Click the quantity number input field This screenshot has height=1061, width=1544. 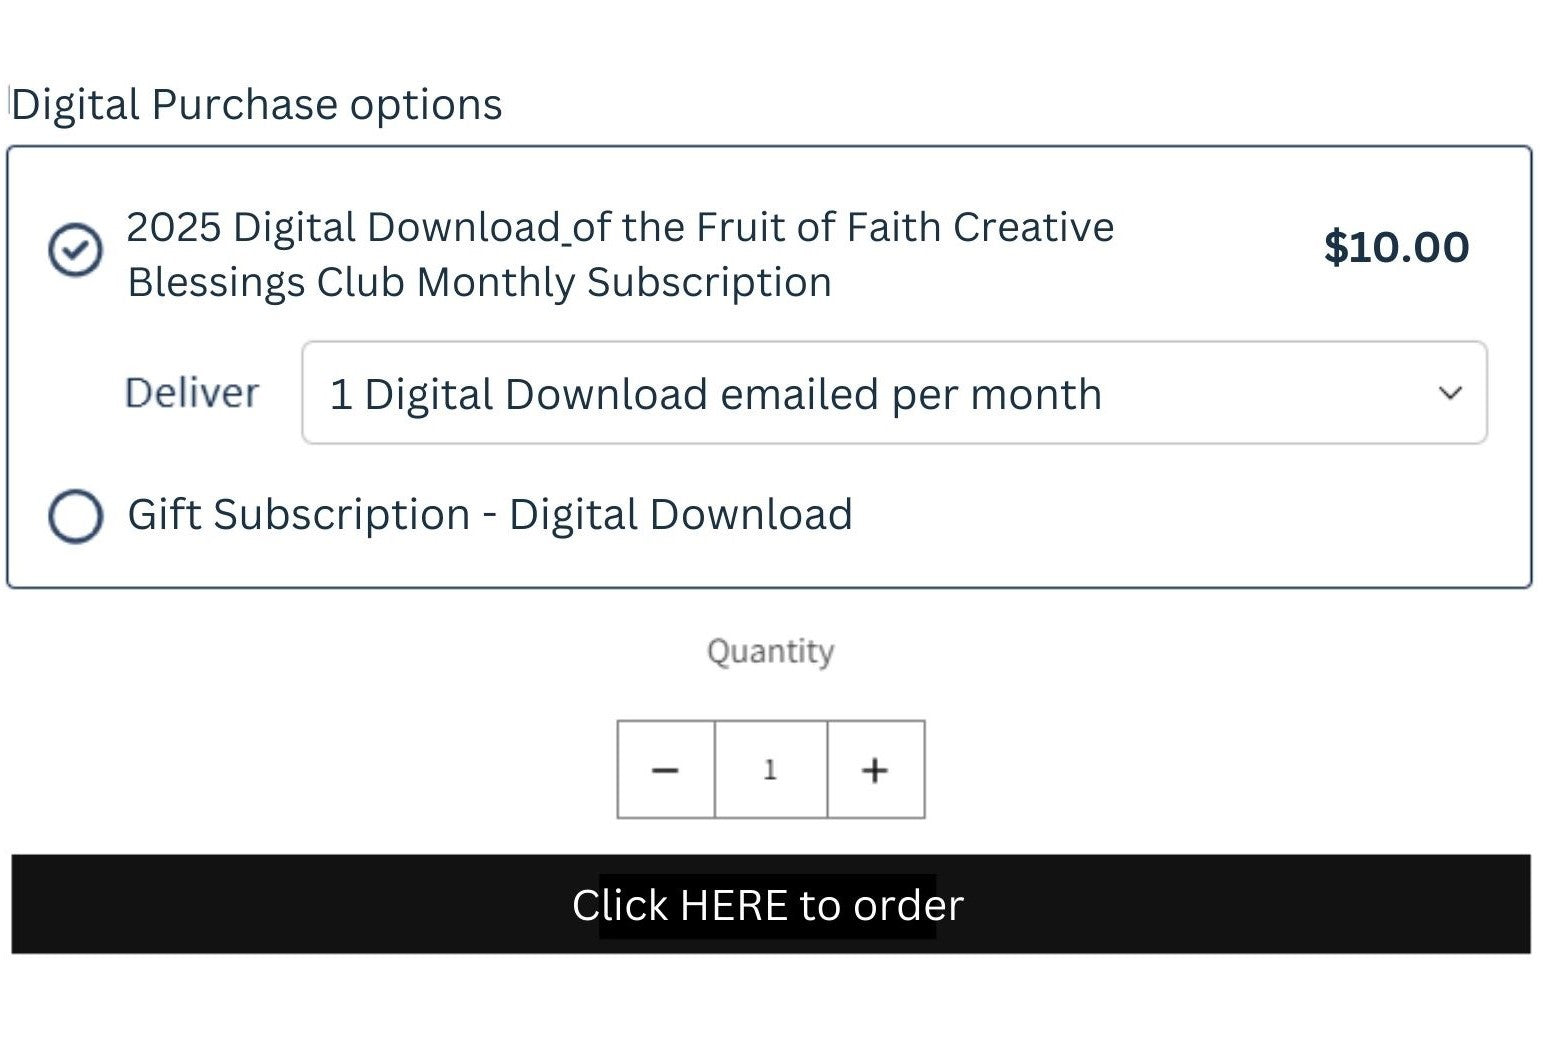point(770,770)
